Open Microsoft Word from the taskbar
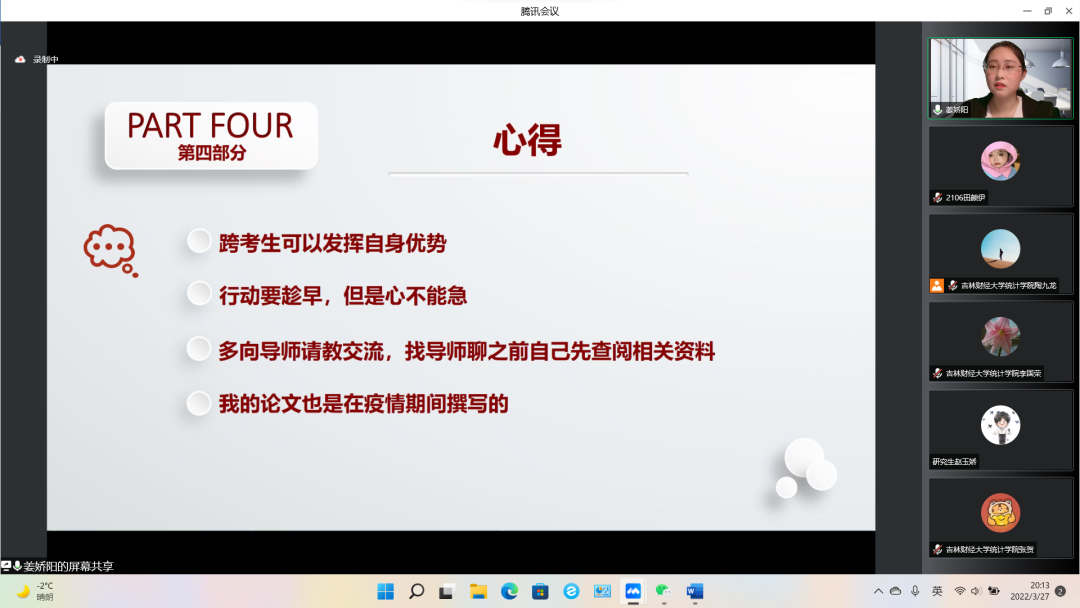 point(694,591)
